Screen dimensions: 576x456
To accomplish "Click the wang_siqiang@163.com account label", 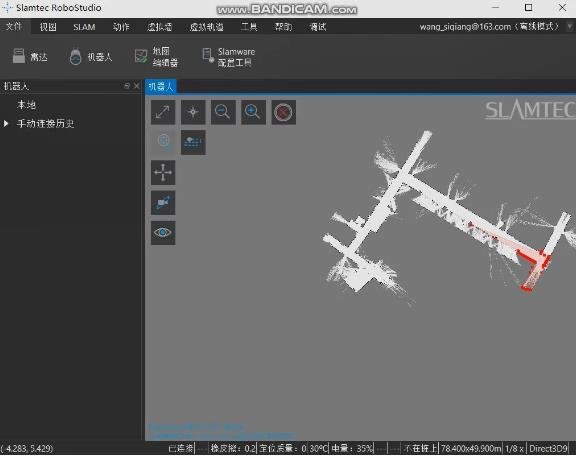I will point(465,27).
